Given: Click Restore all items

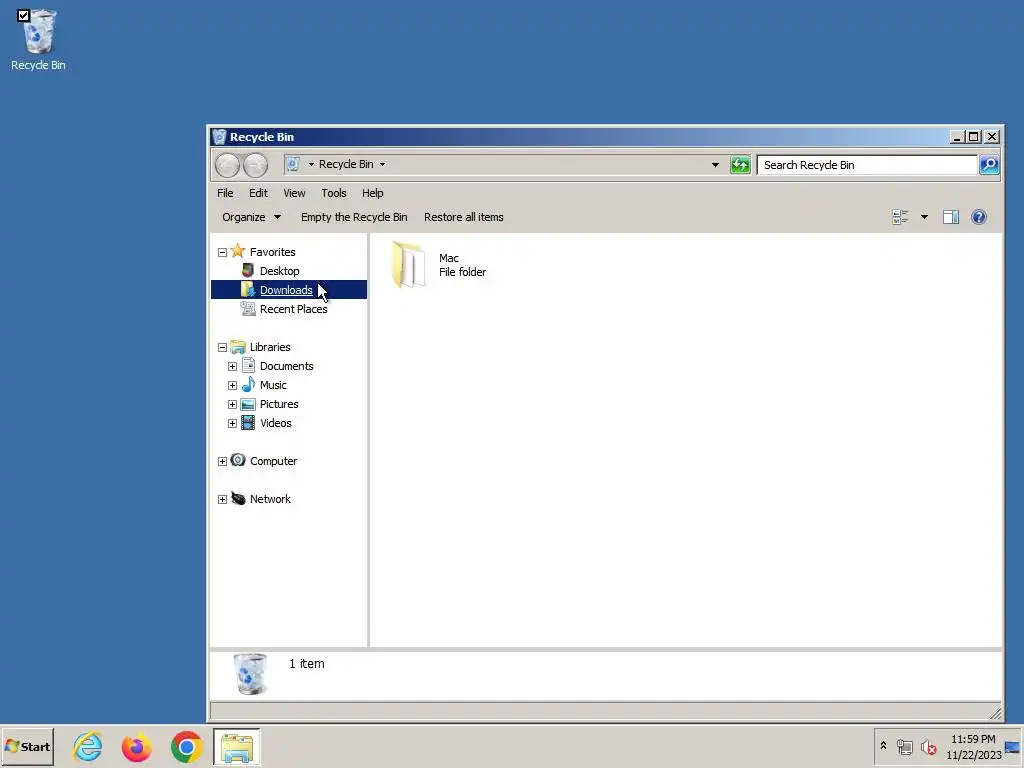Looking at the screenshot, I should point(464,217).
